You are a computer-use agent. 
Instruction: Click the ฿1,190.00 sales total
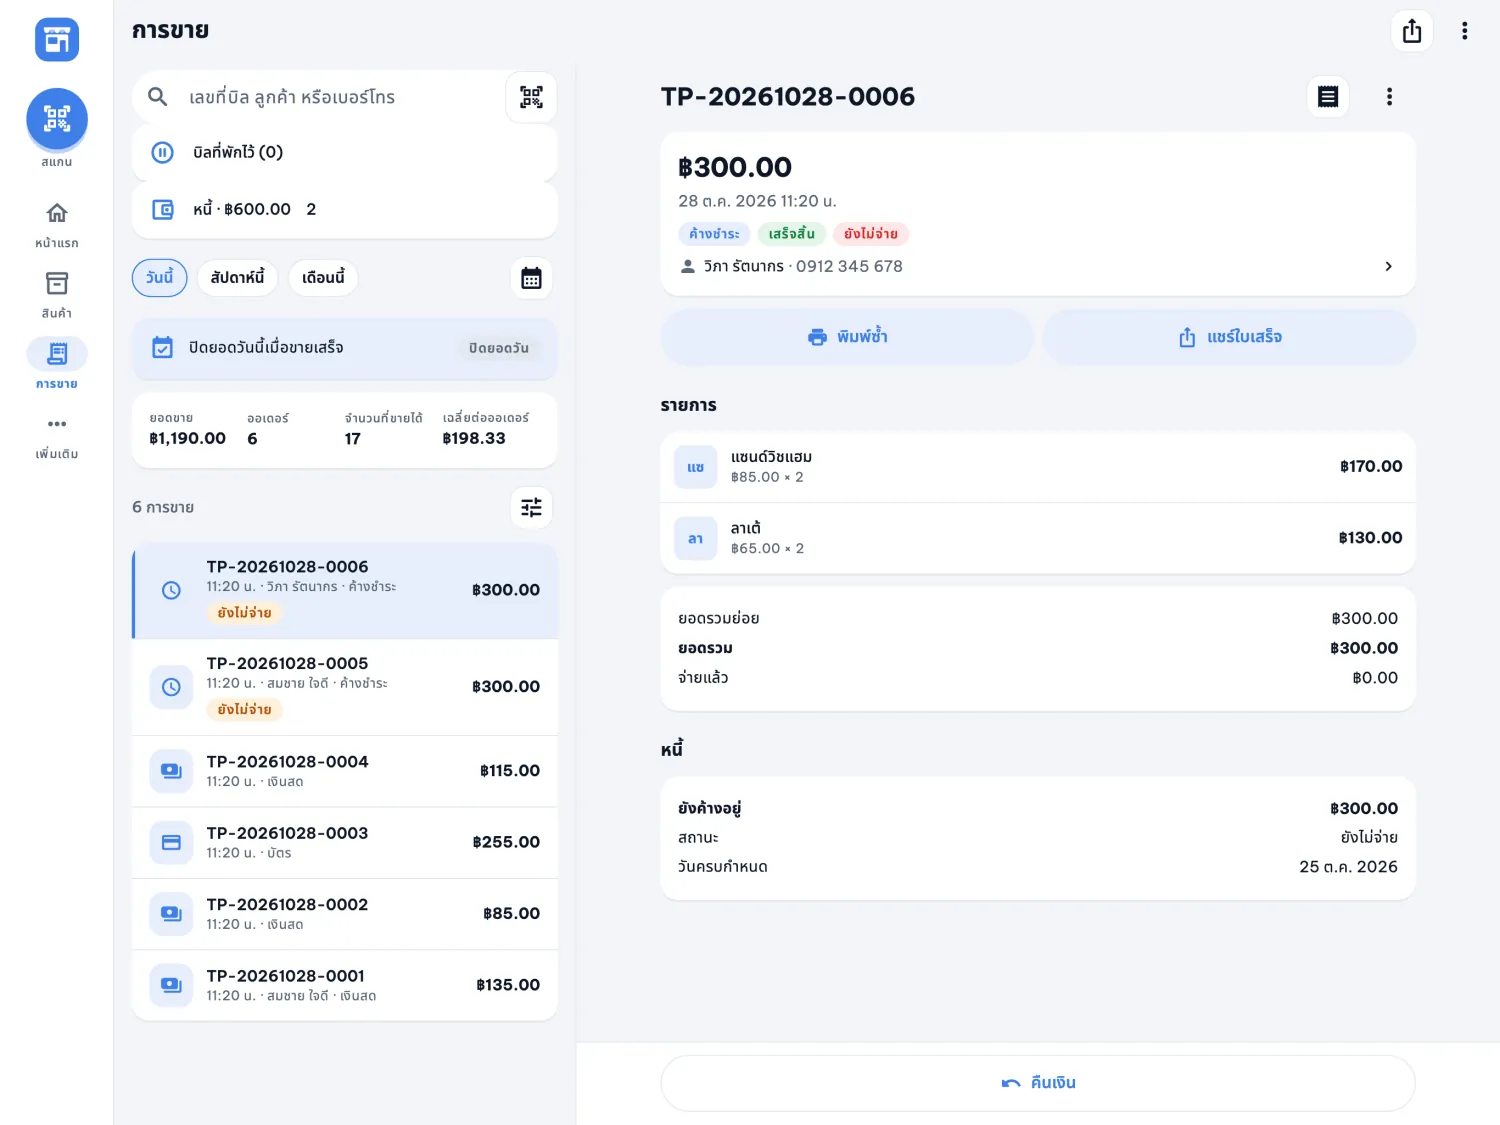click(187, 438)
